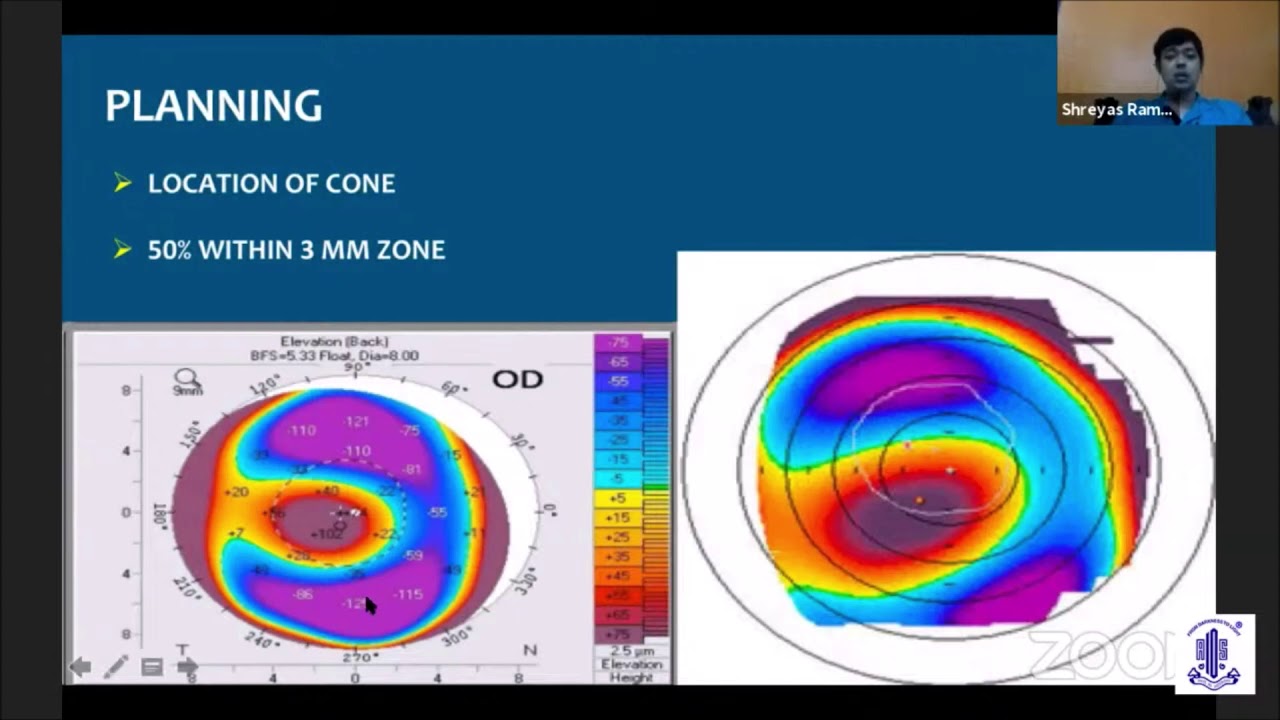Open the slideshow pen annotation tool
The image size is (1280, 720).
pyautogui.click(x=116, y=666)
